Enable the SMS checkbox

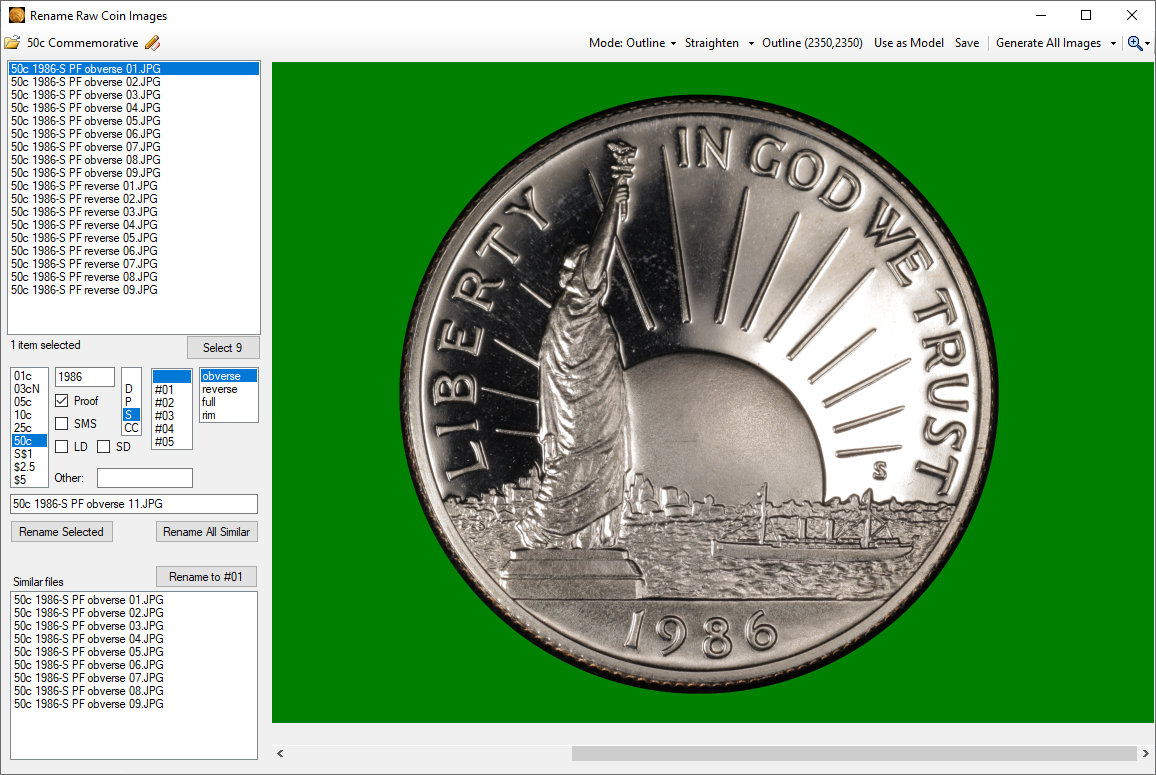point(62,424)
